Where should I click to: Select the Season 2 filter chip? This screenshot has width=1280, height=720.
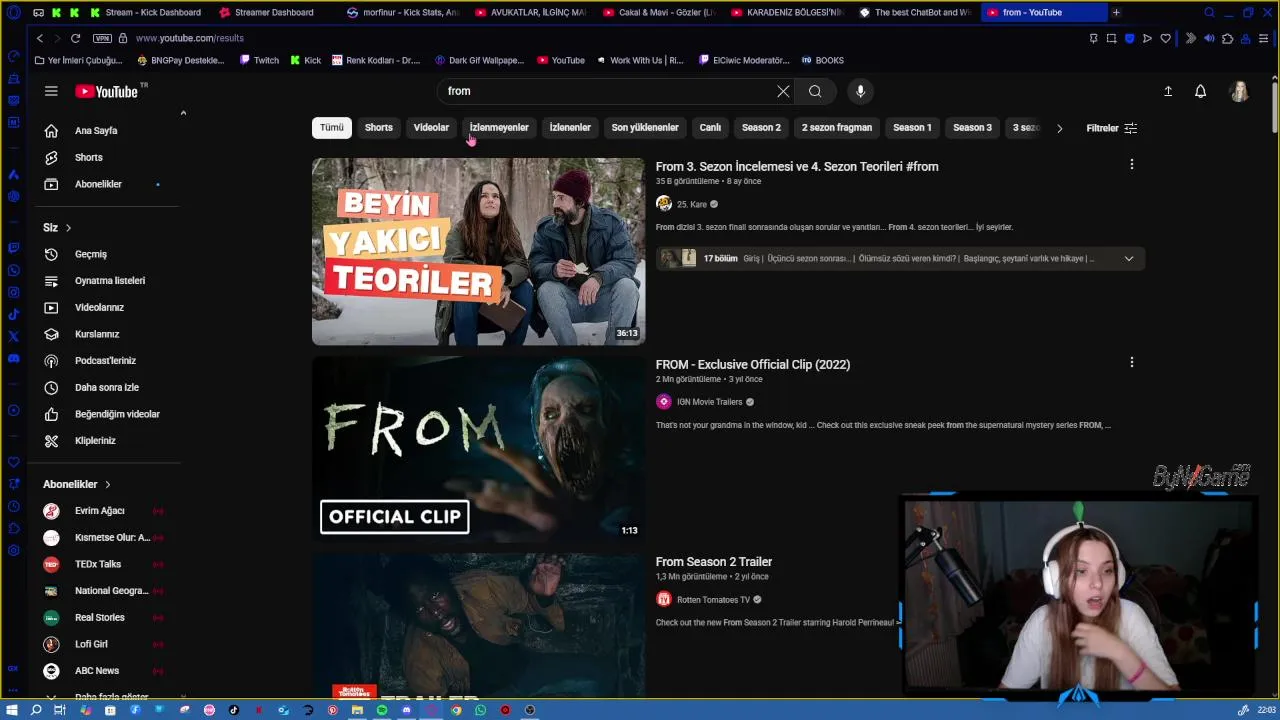pyautogui.click(x=761, y=127)
